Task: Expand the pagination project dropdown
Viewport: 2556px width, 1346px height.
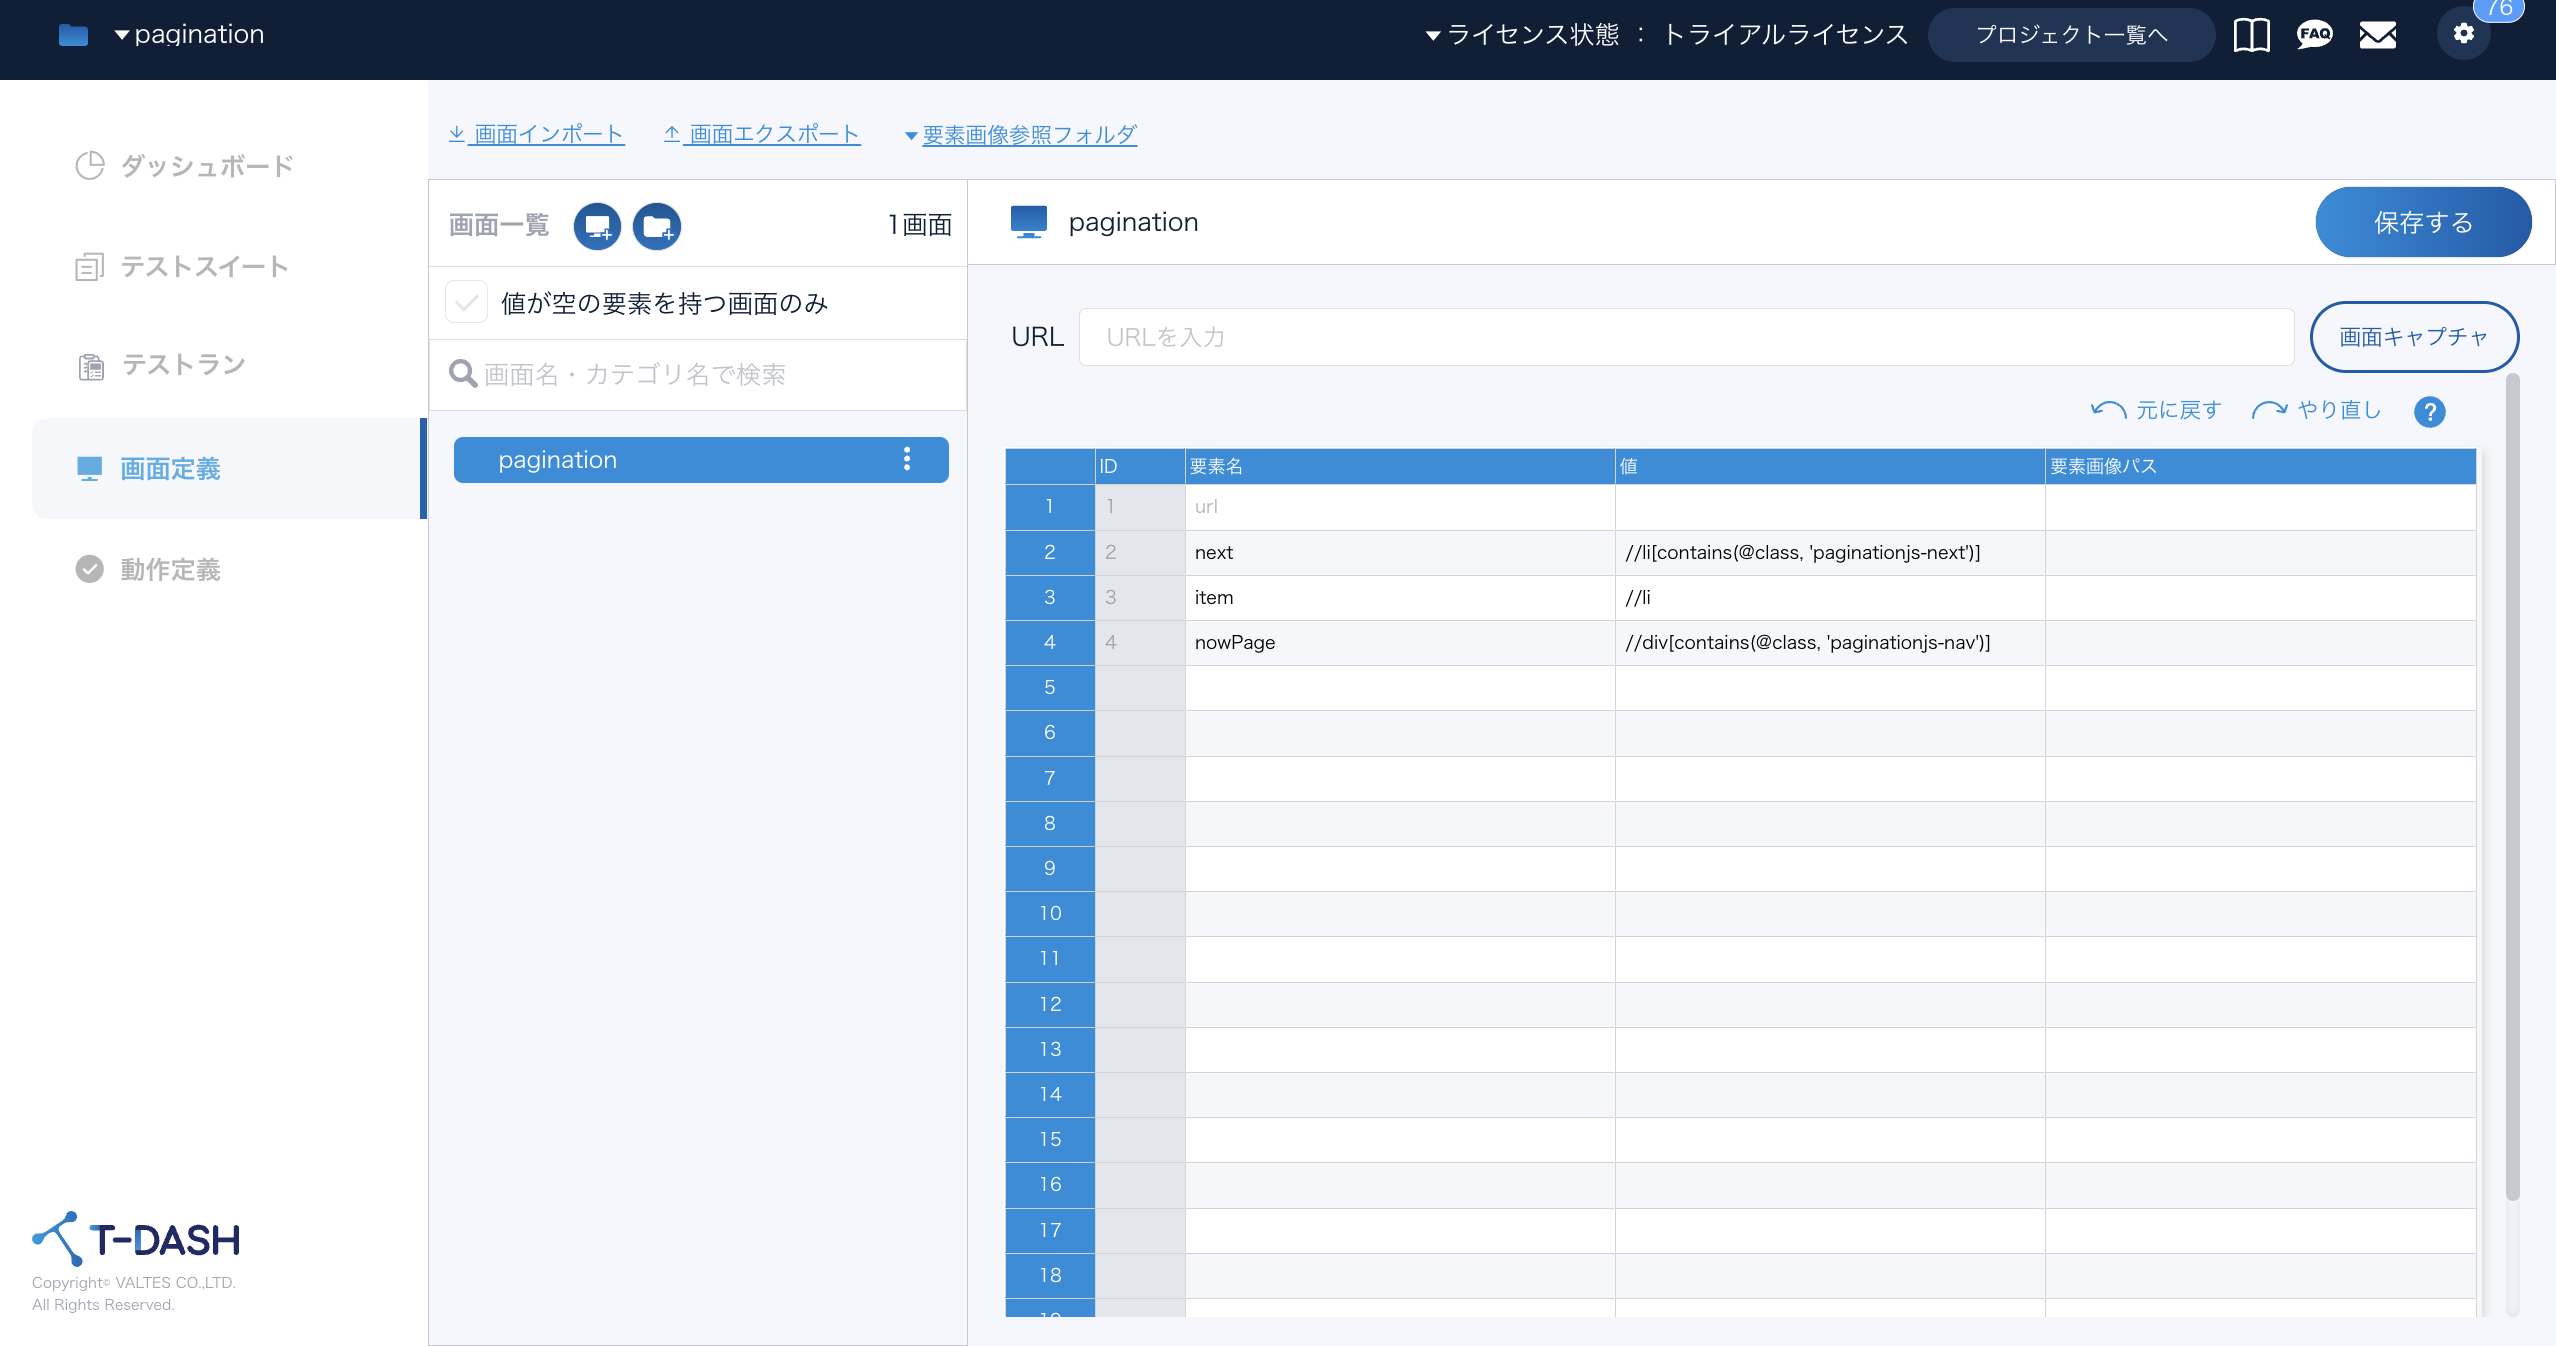Action: pyautogui.click(x=189, y=35)
